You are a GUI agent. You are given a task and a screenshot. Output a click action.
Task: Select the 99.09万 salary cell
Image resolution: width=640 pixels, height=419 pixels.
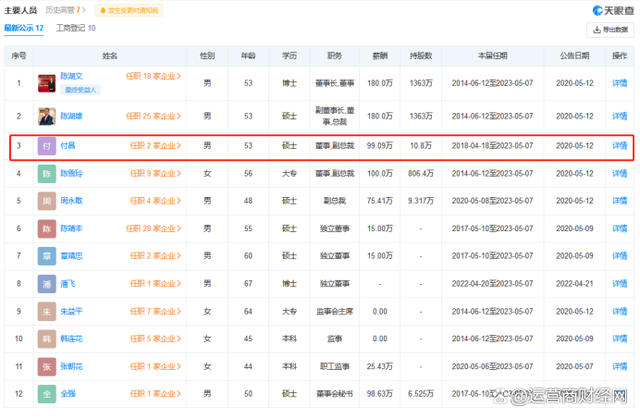point(380,146)
